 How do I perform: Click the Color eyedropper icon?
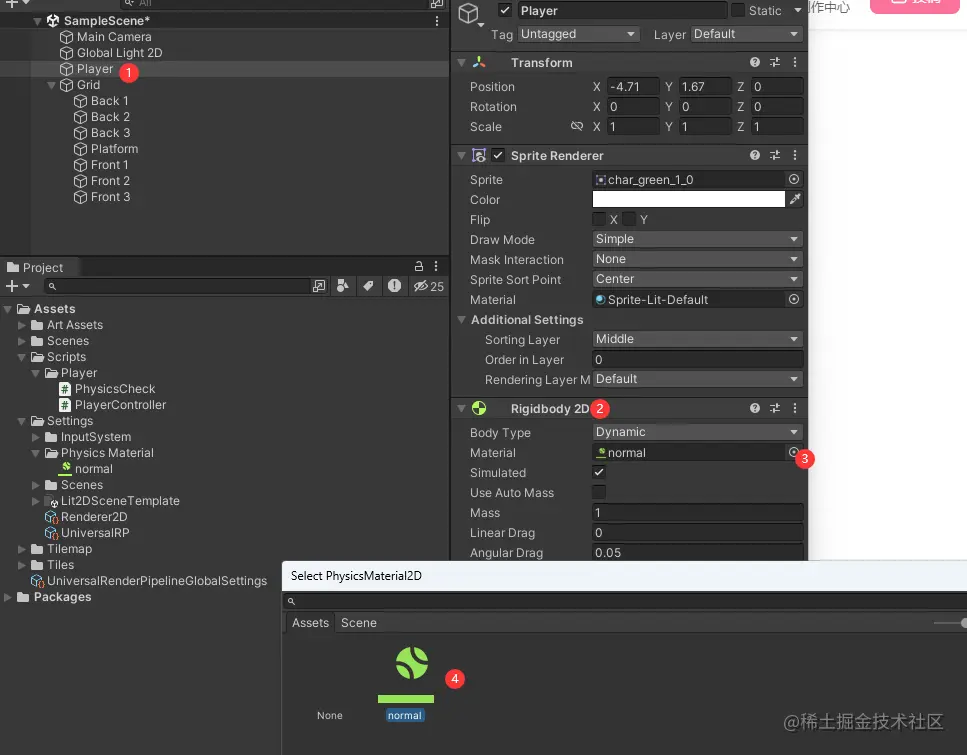(796, 199)
